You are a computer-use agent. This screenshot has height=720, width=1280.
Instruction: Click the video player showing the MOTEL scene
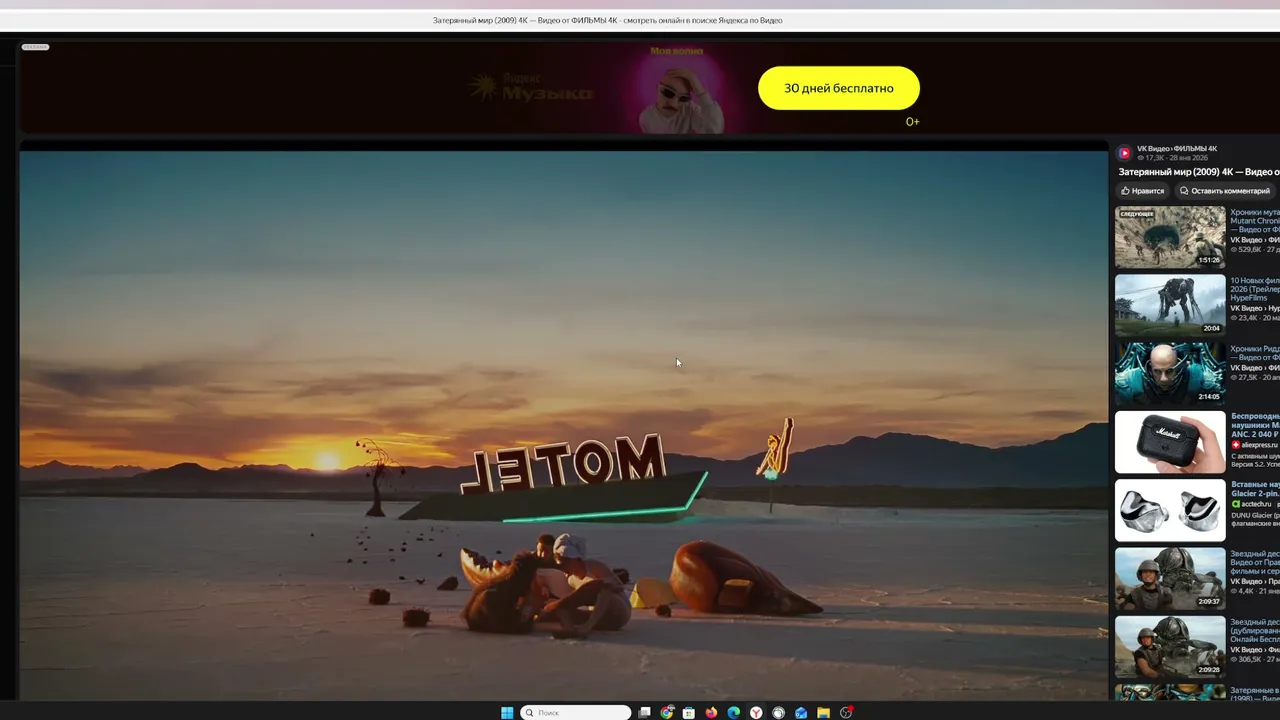coord(564,425)
